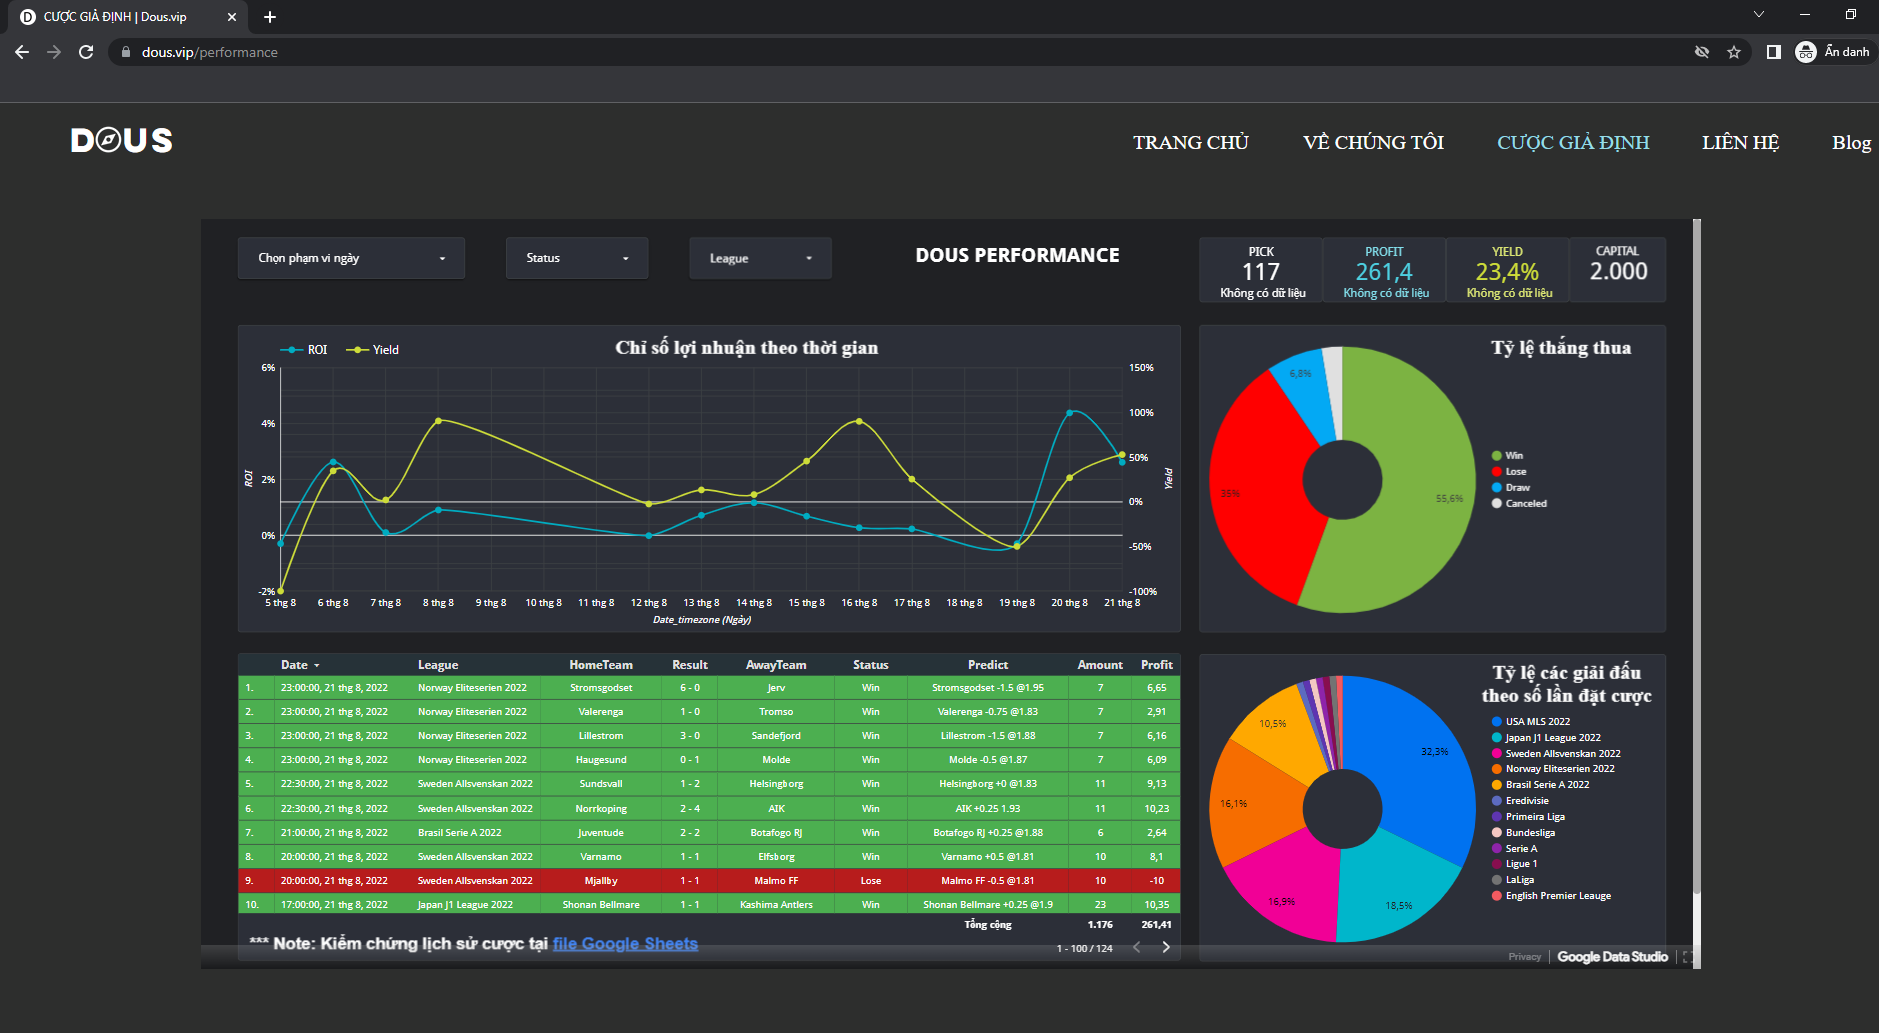Toggle the Yield series in chart legend
Viewport: 1879px width, 1033px height.
(373, 350)
